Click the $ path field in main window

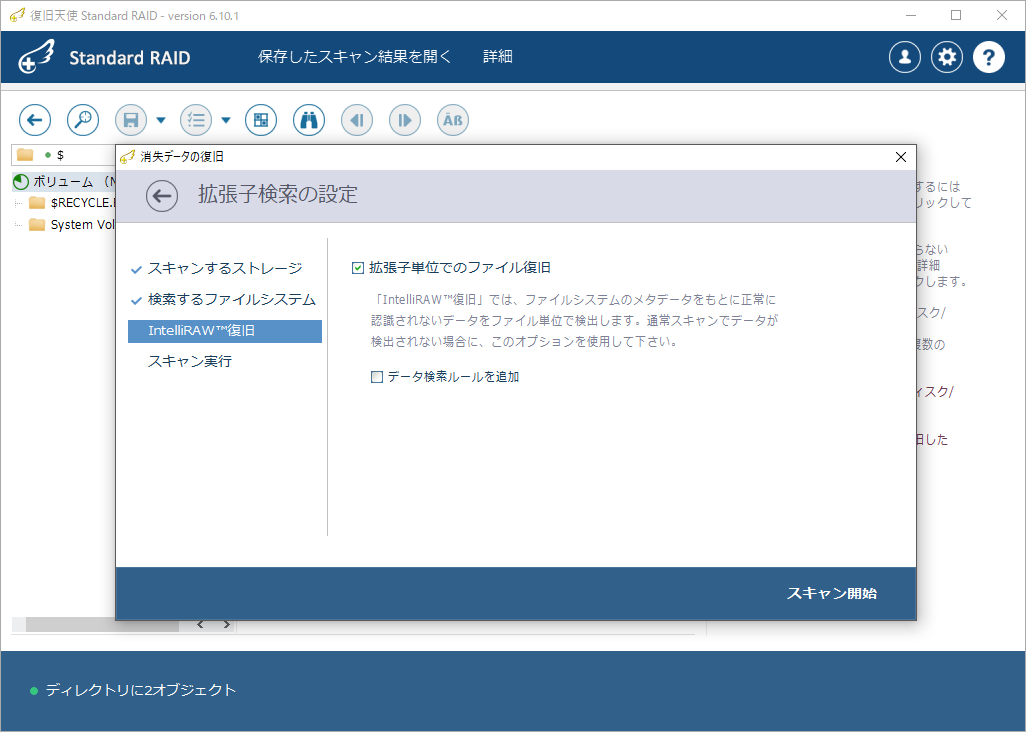click(64, 155)
